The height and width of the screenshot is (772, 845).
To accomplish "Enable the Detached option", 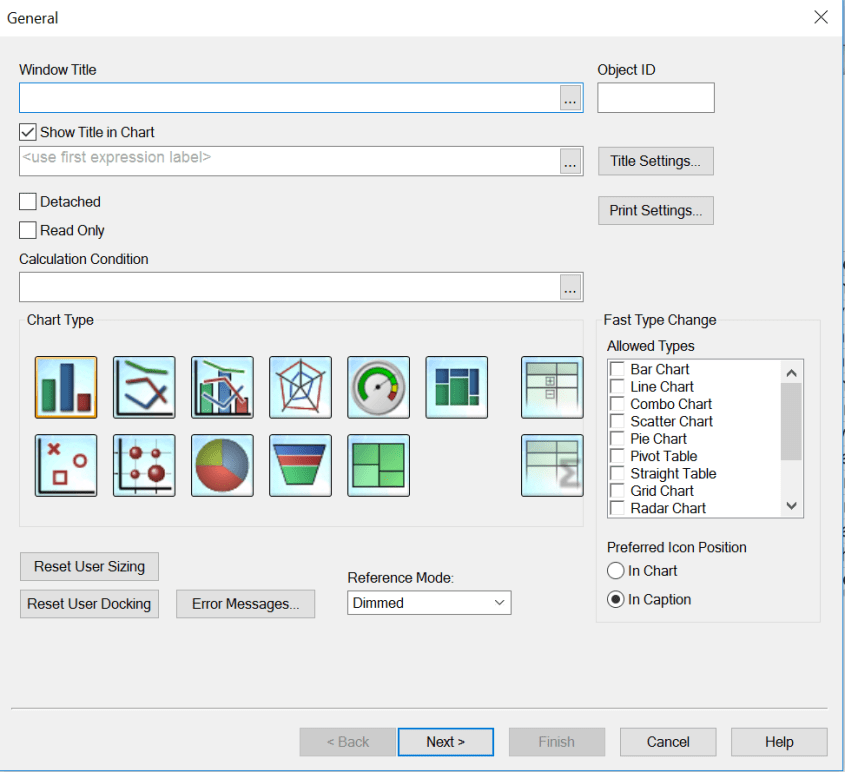I will point(26,201).
